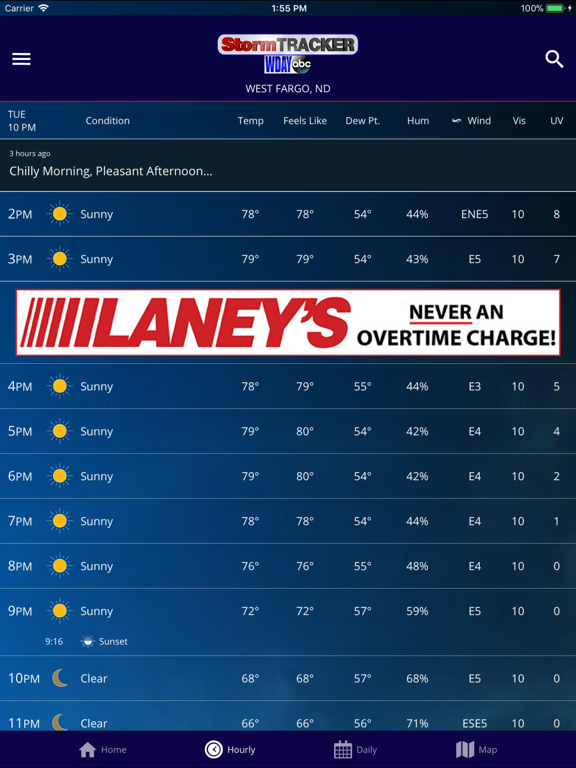Tap the battery icon in status bar
576x768 pixels.
tap(555, 8)
